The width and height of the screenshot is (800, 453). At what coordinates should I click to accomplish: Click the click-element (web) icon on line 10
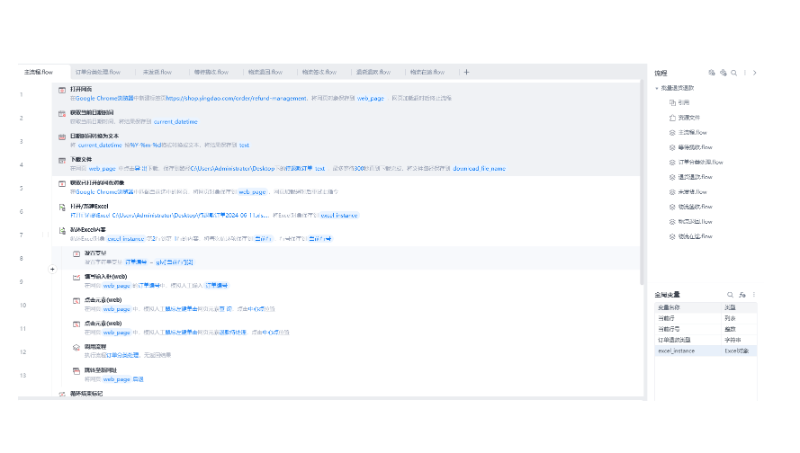pos(76,301)
